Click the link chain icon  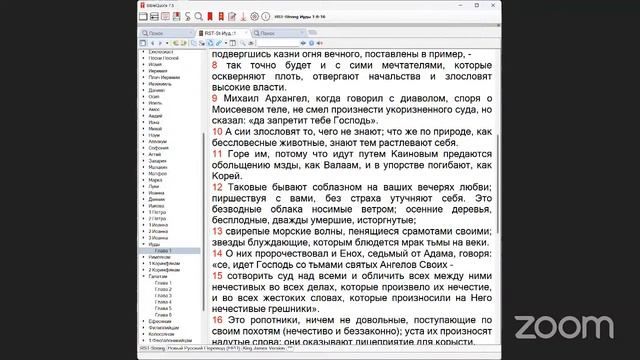[219, 43]
